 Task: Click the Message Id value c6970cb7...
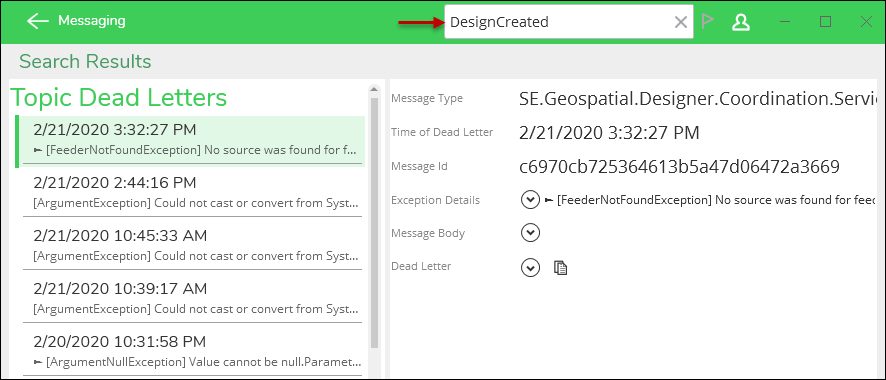[x=679, y=167]
